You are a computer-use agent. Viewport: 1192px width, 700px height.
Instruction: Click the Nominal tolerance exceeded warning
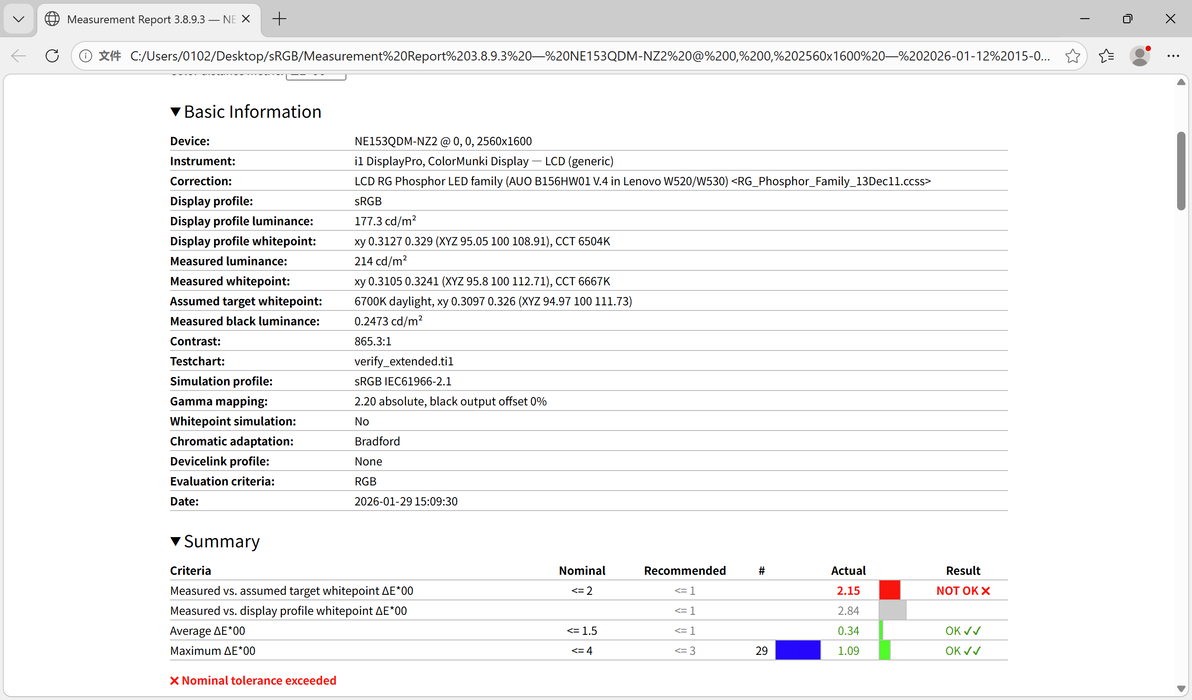(x=253, y=680)
